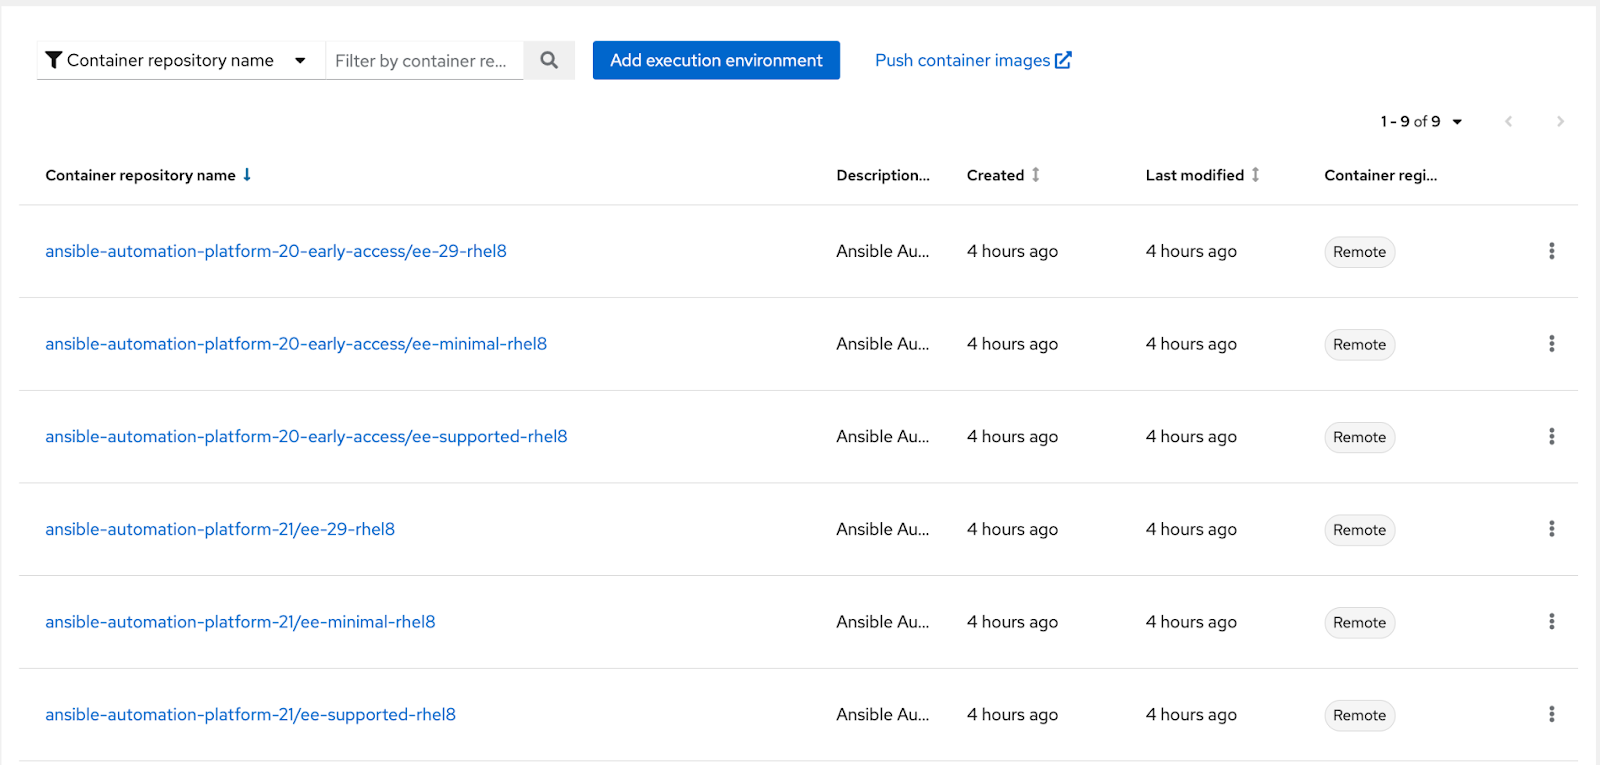The image size is (1600, 765).
Task: Sort by Last modified column sort icon
Action: click(1255, 175)
